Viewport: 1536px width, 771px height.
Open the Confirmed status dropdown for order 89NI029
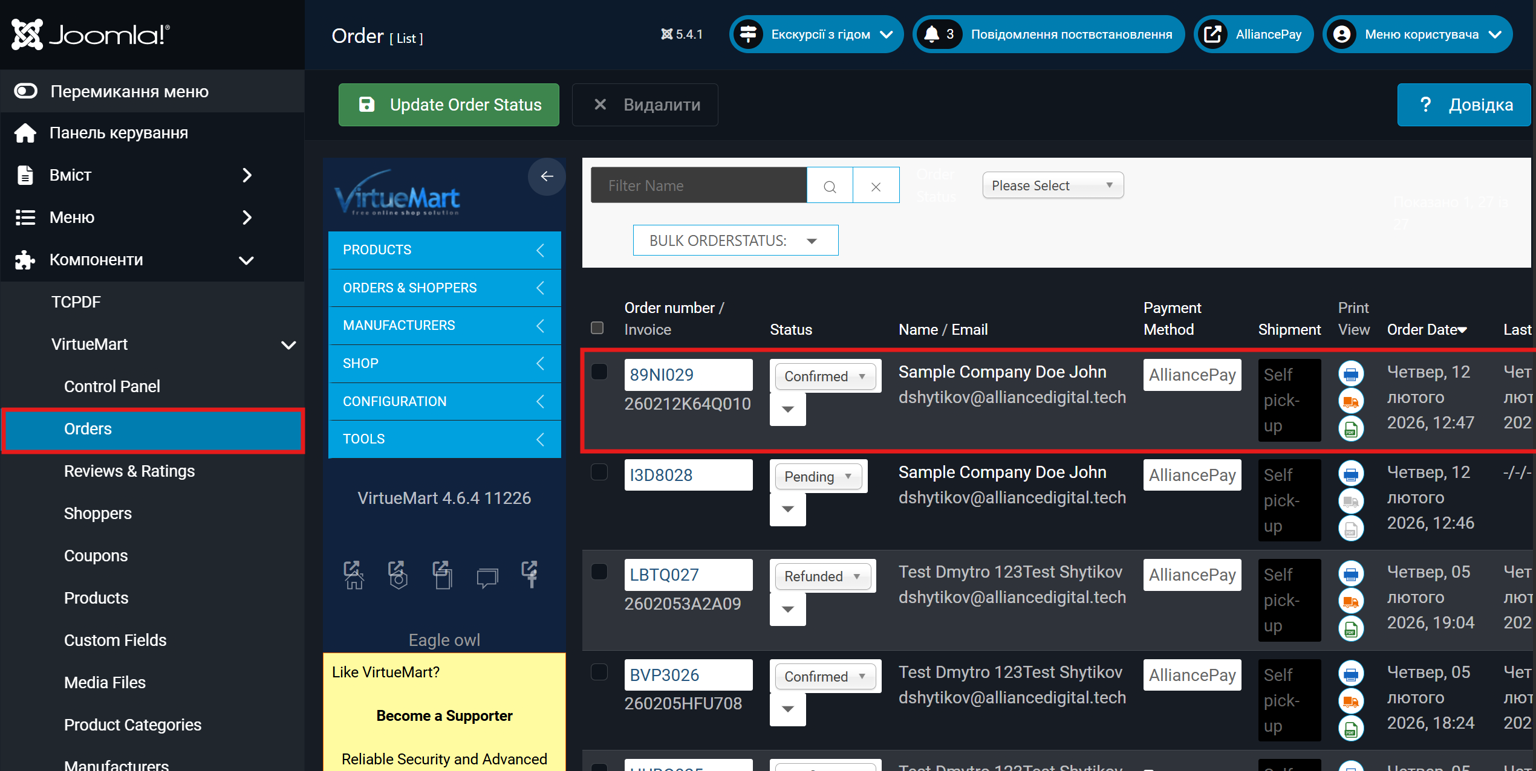click(825, 376)
